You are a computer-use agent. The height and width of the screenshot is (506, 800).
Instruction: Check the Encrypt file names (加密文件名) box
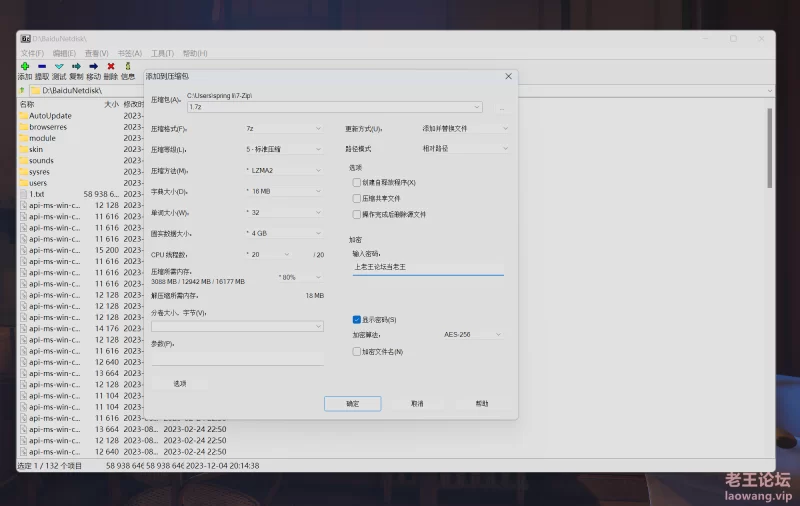pyautogui.click(x=357, y=351)
